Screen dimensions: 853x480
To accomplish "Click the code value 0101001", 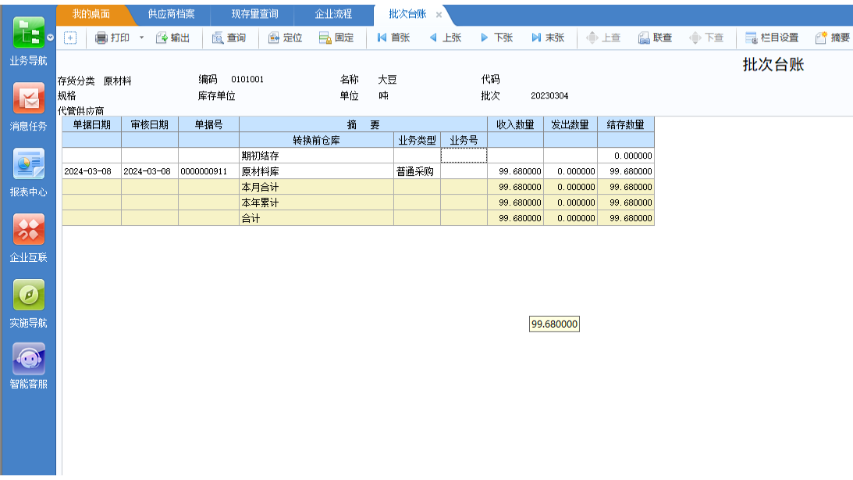I will point(248,79).
